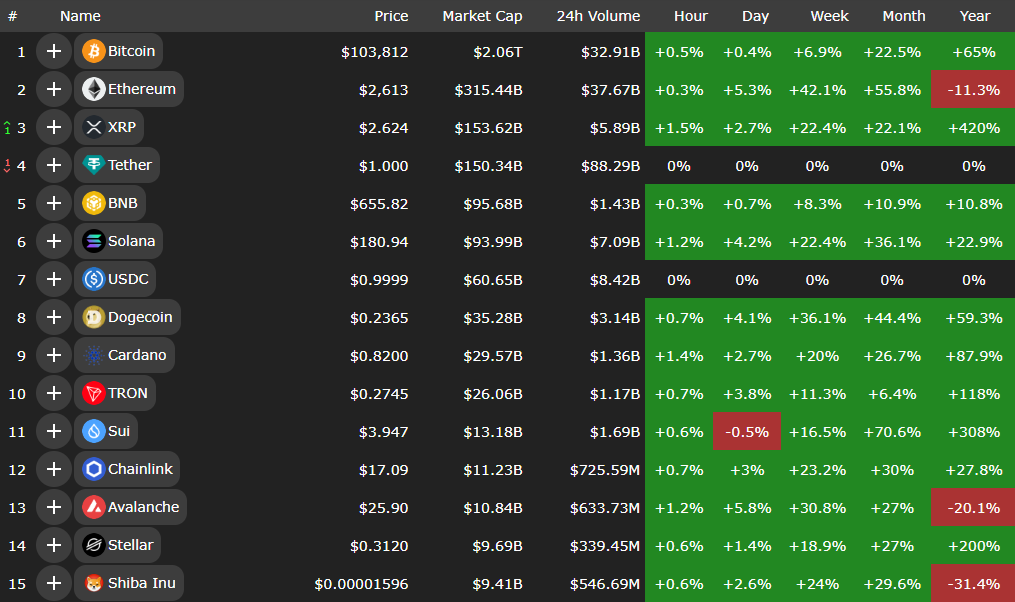Click Sui's red -0.5% day cell

[x=747, y=432]
